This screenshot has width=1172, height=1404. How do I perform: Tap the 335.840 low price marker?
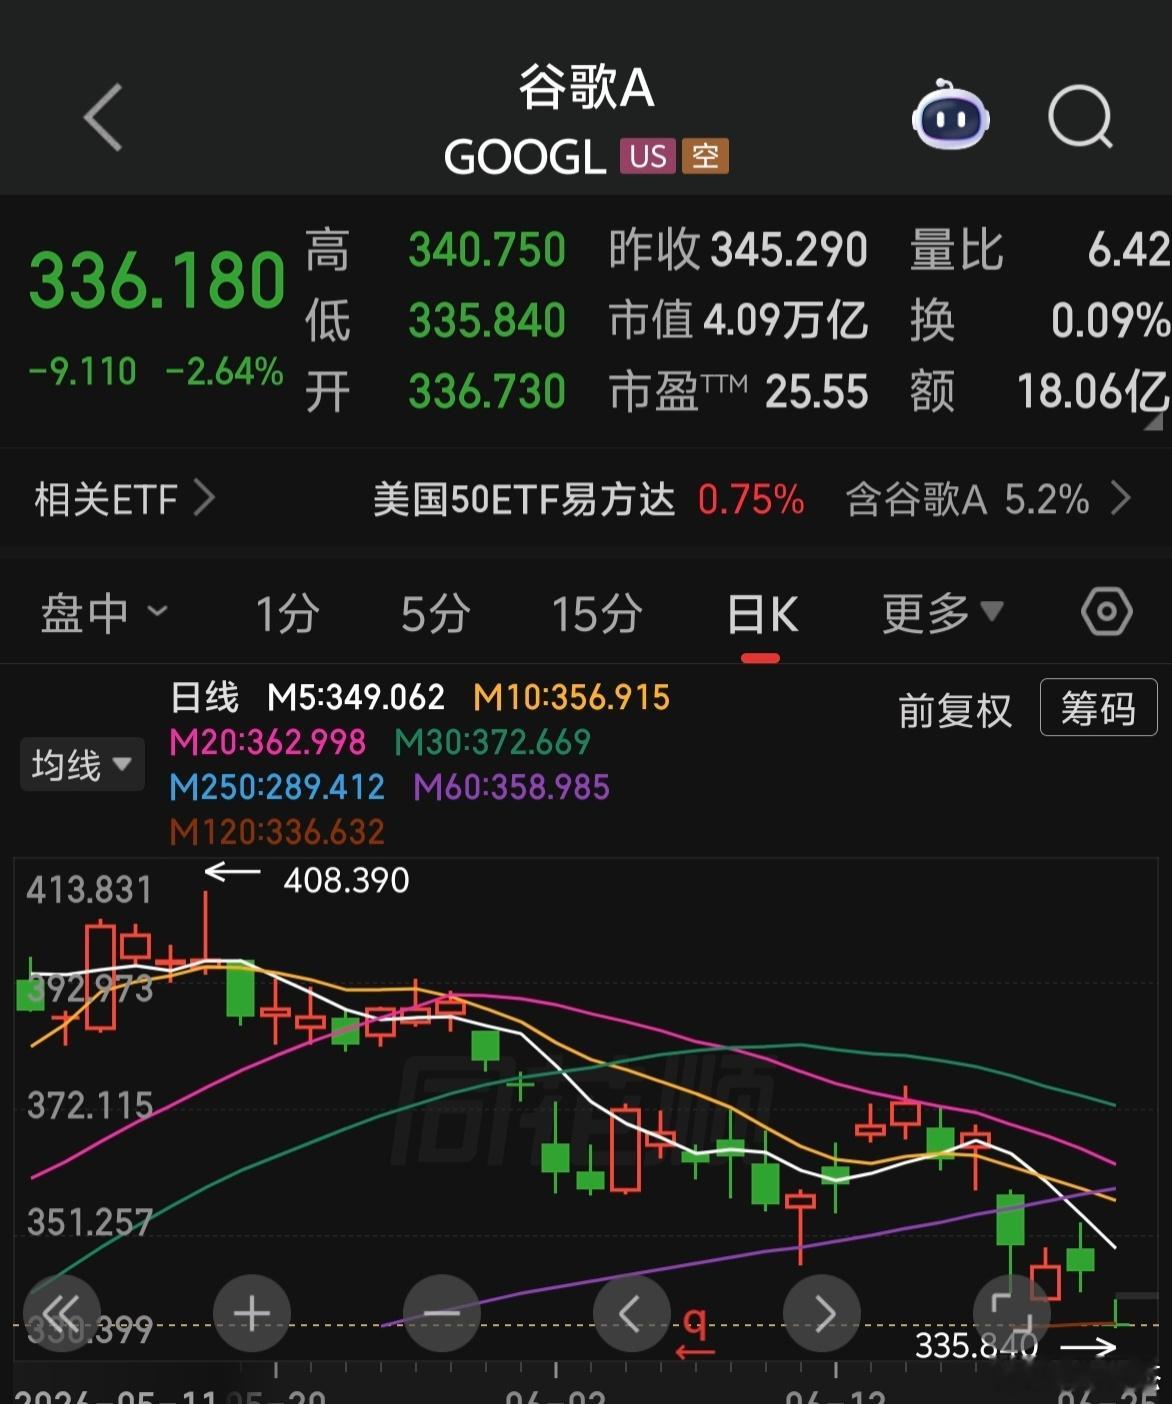976,1346
